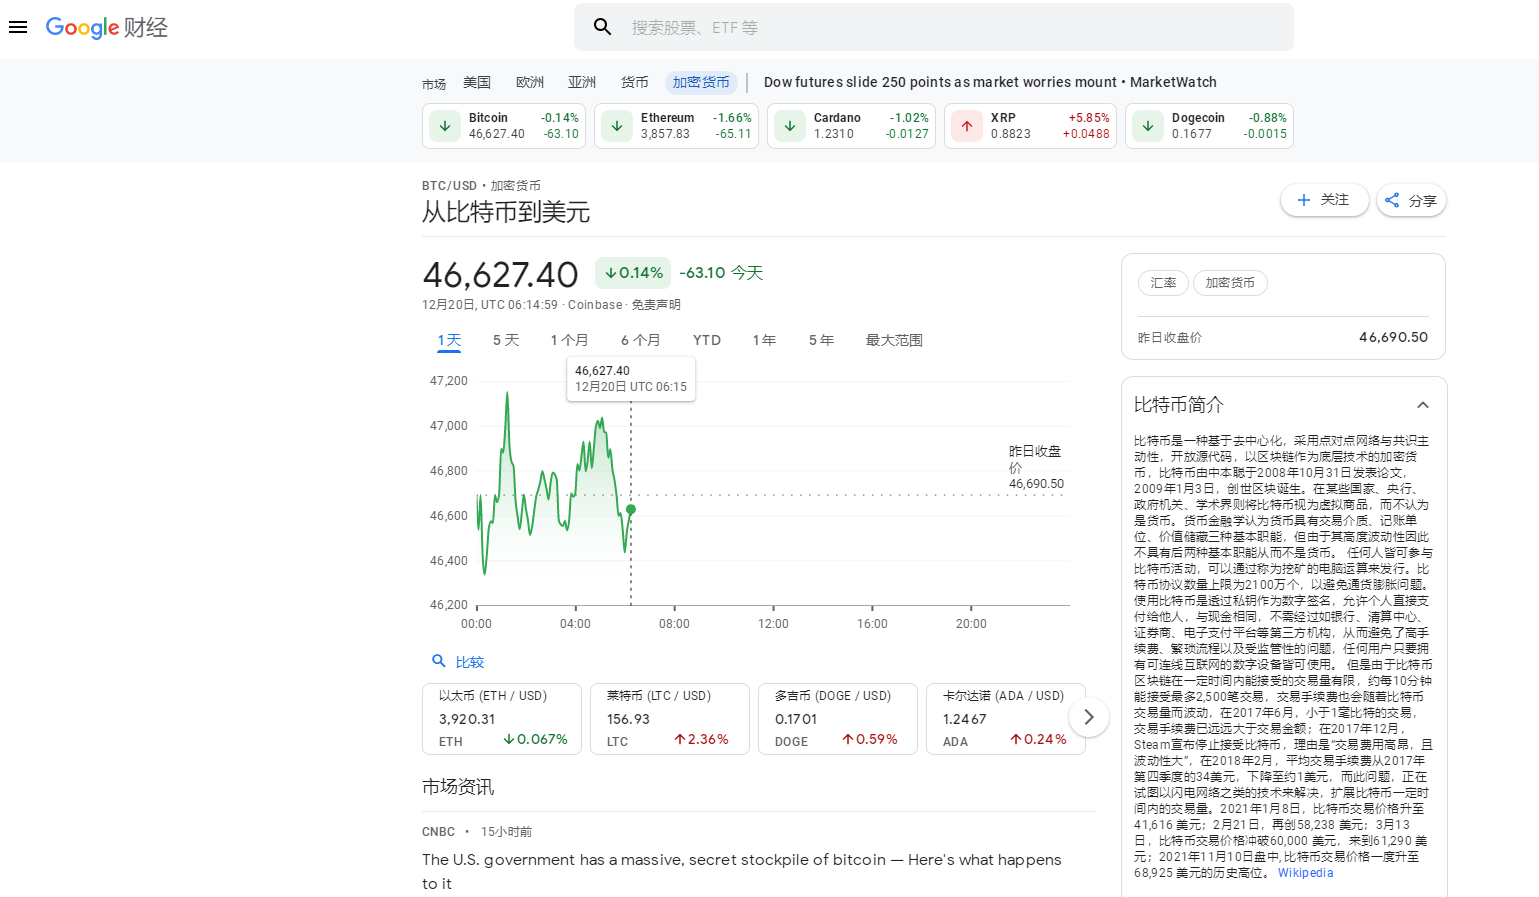The height and width of the screenshot is (897, 1539).
Task: Select the YTD chart range tab
Action: [707, 340]
